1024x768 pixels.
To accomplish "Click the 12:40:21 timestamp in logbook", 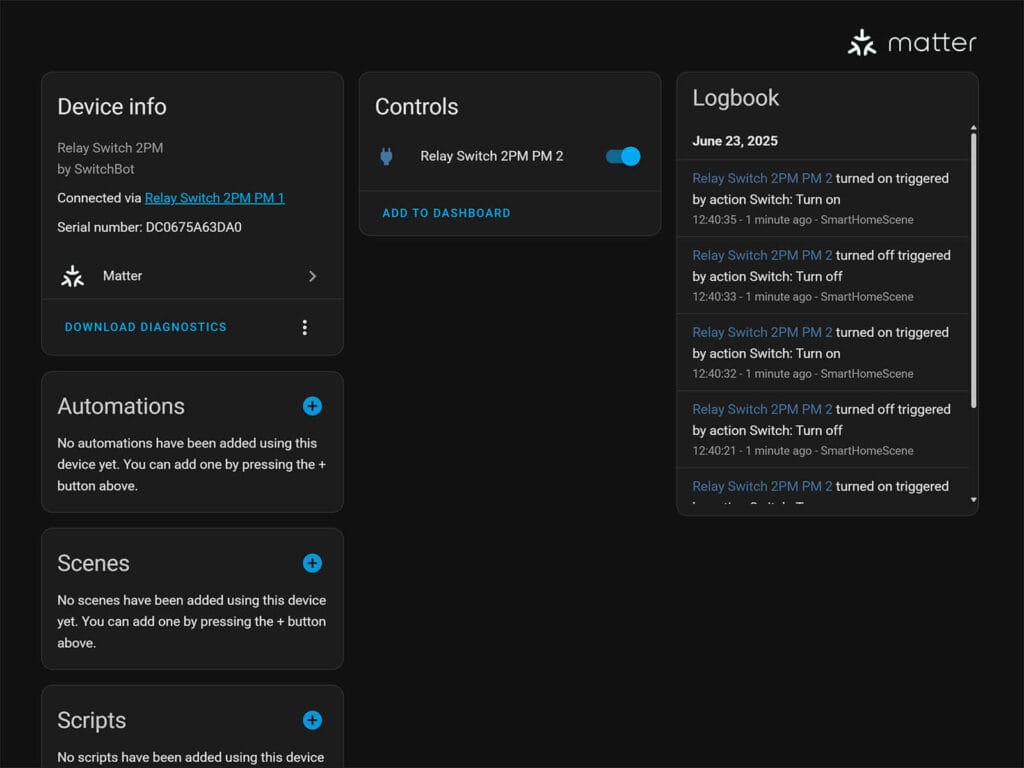I will (x=714, y=451).
